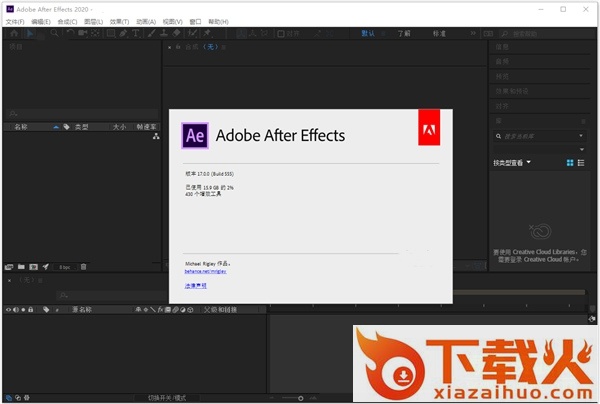
Task: Open the 帮助(H) menu
Action: coord(218,22)
